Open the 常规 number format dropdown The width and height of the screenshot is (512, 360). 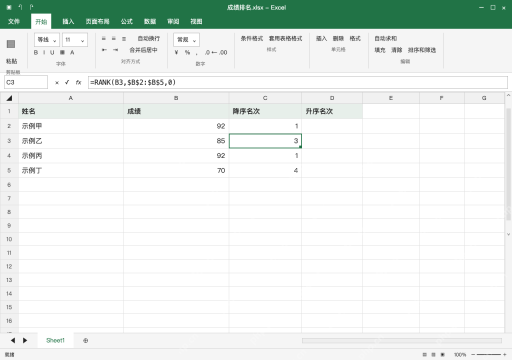[x=186, y=40]
